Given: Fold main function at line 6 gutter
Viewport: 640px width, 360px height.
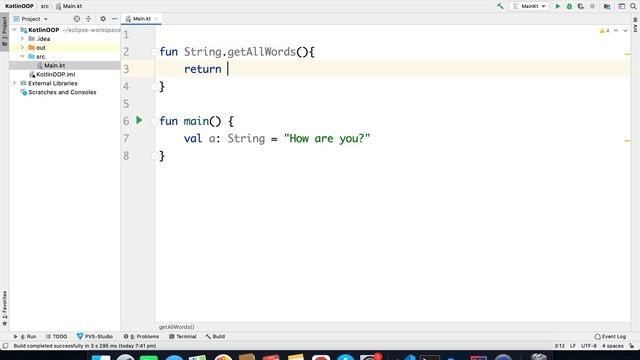Looking at the screenshot, I should click(x=154, y=121).
